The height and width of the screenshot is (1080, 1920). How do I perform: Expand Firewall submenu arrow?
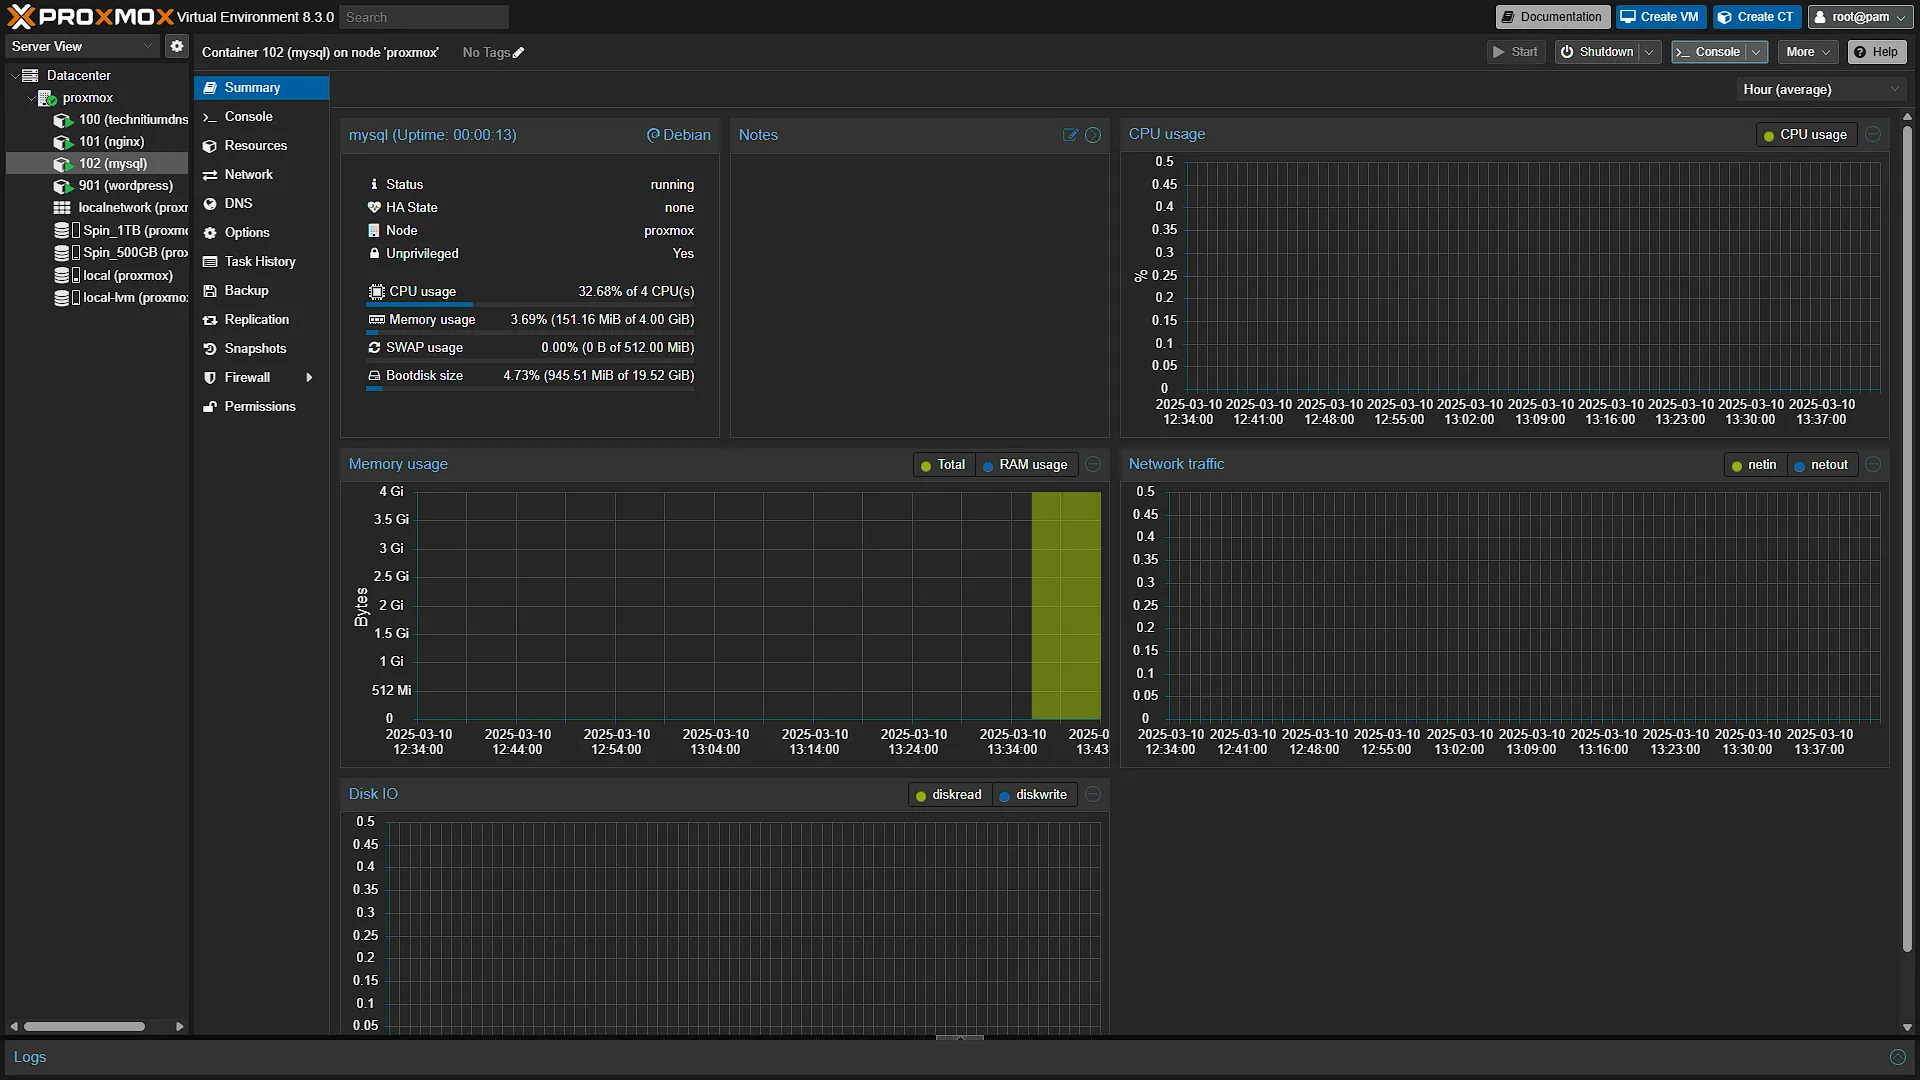[309, 378]
